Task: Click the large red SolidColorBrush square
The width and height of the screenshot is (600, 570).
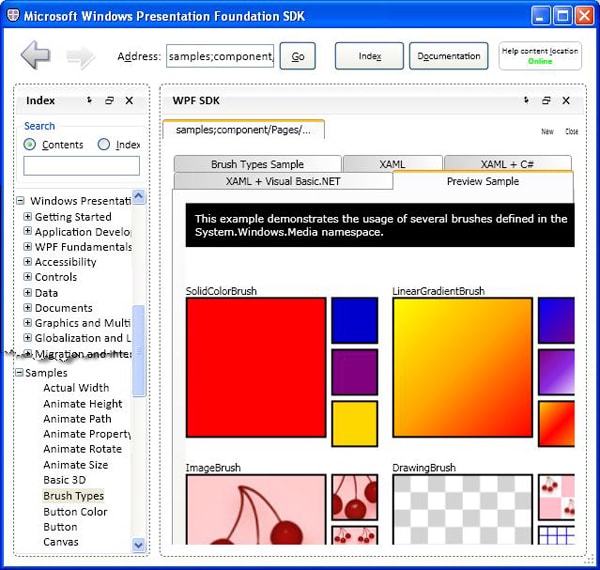Action: point(256,367)
